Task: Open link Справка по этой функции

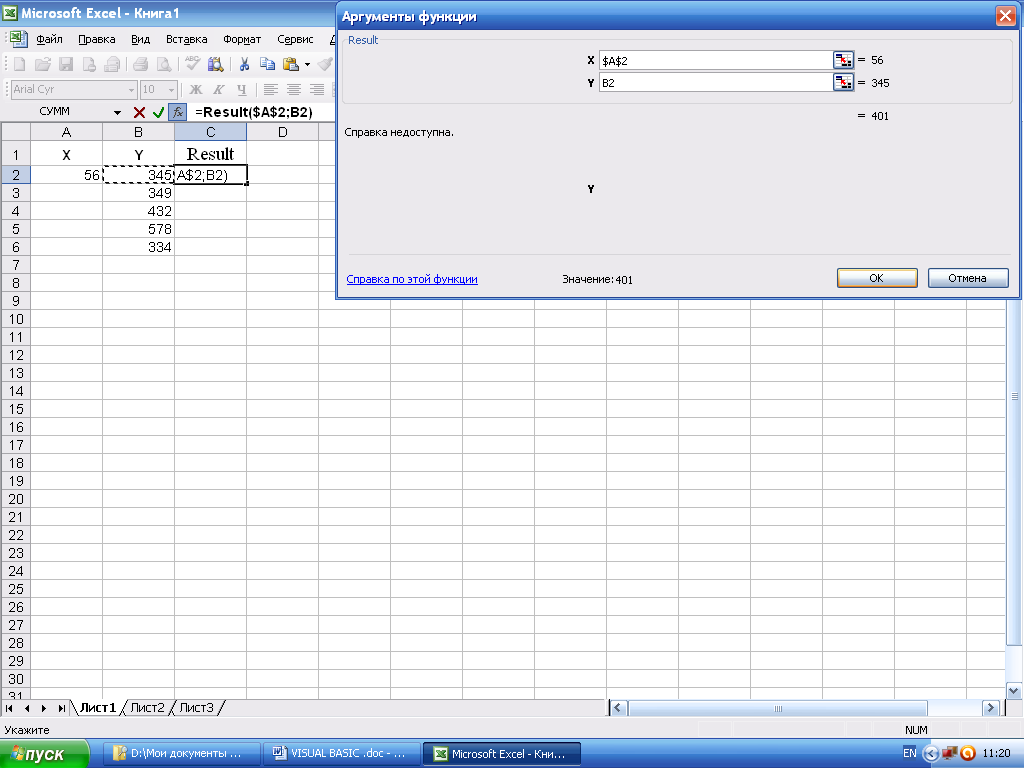Action: click(412, 279)
